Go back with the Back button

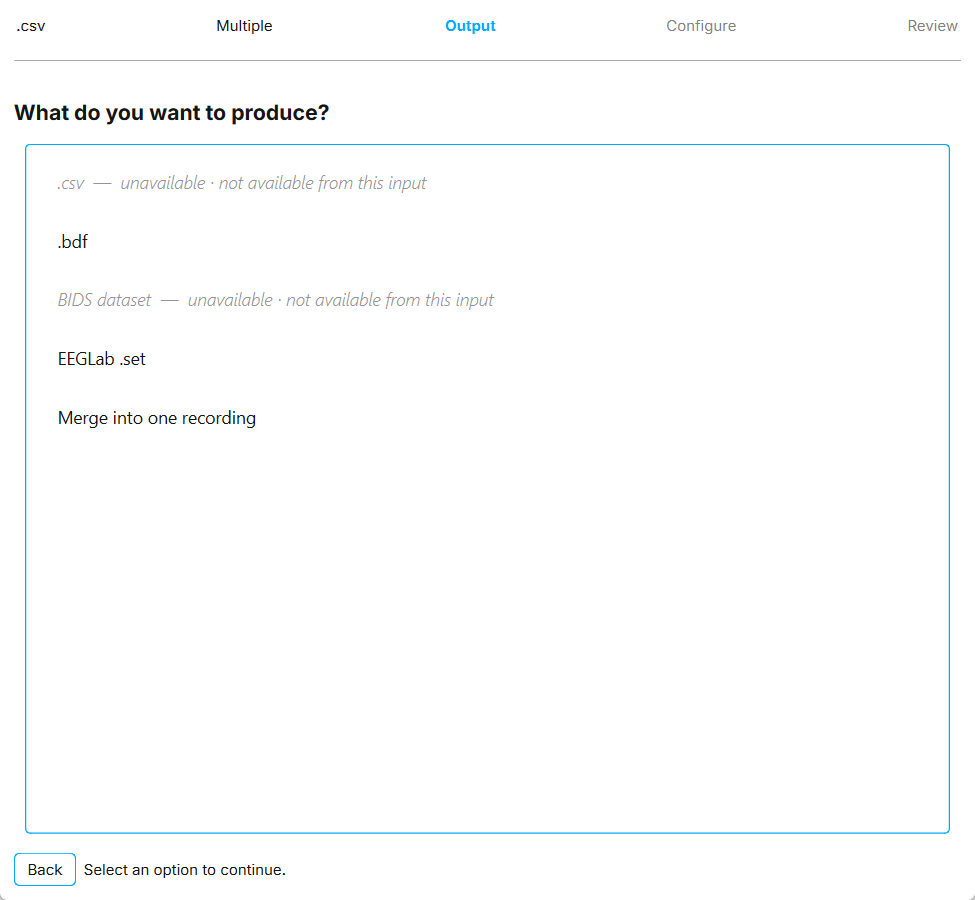pos(45,870)
